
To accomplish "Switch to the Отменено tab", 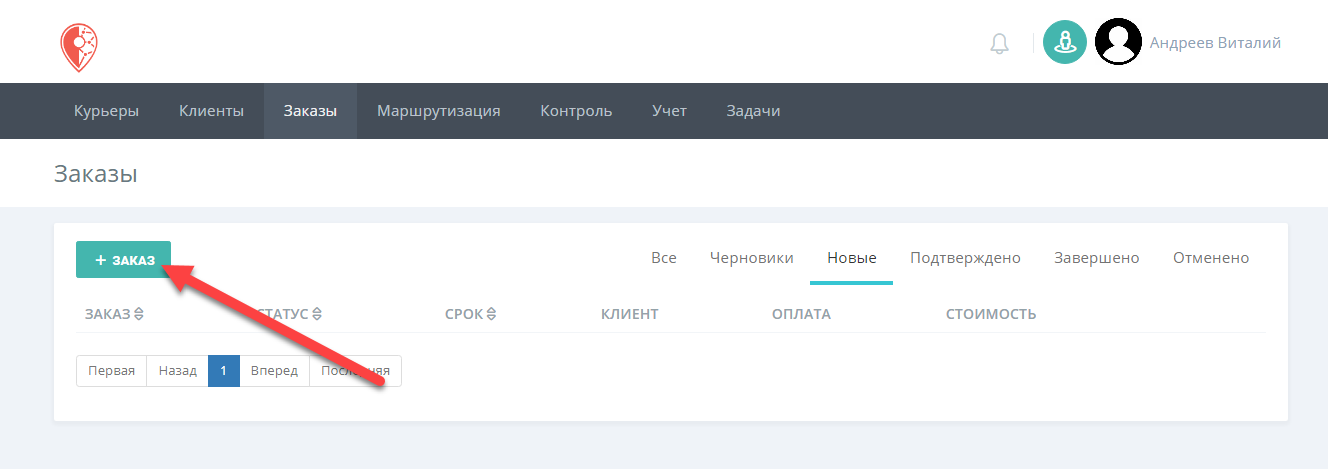I will [x=1211, y=258].
